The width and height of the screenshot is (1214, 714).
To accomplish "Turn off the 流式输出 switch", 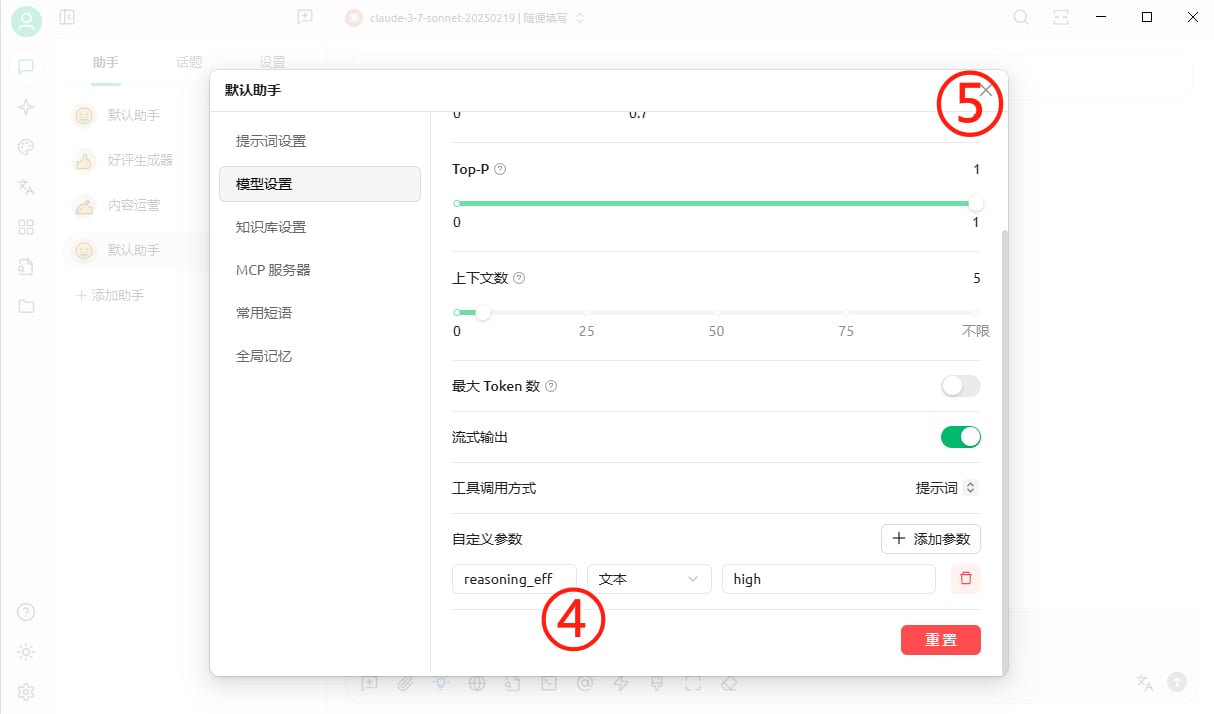I will tap(961, 437).
